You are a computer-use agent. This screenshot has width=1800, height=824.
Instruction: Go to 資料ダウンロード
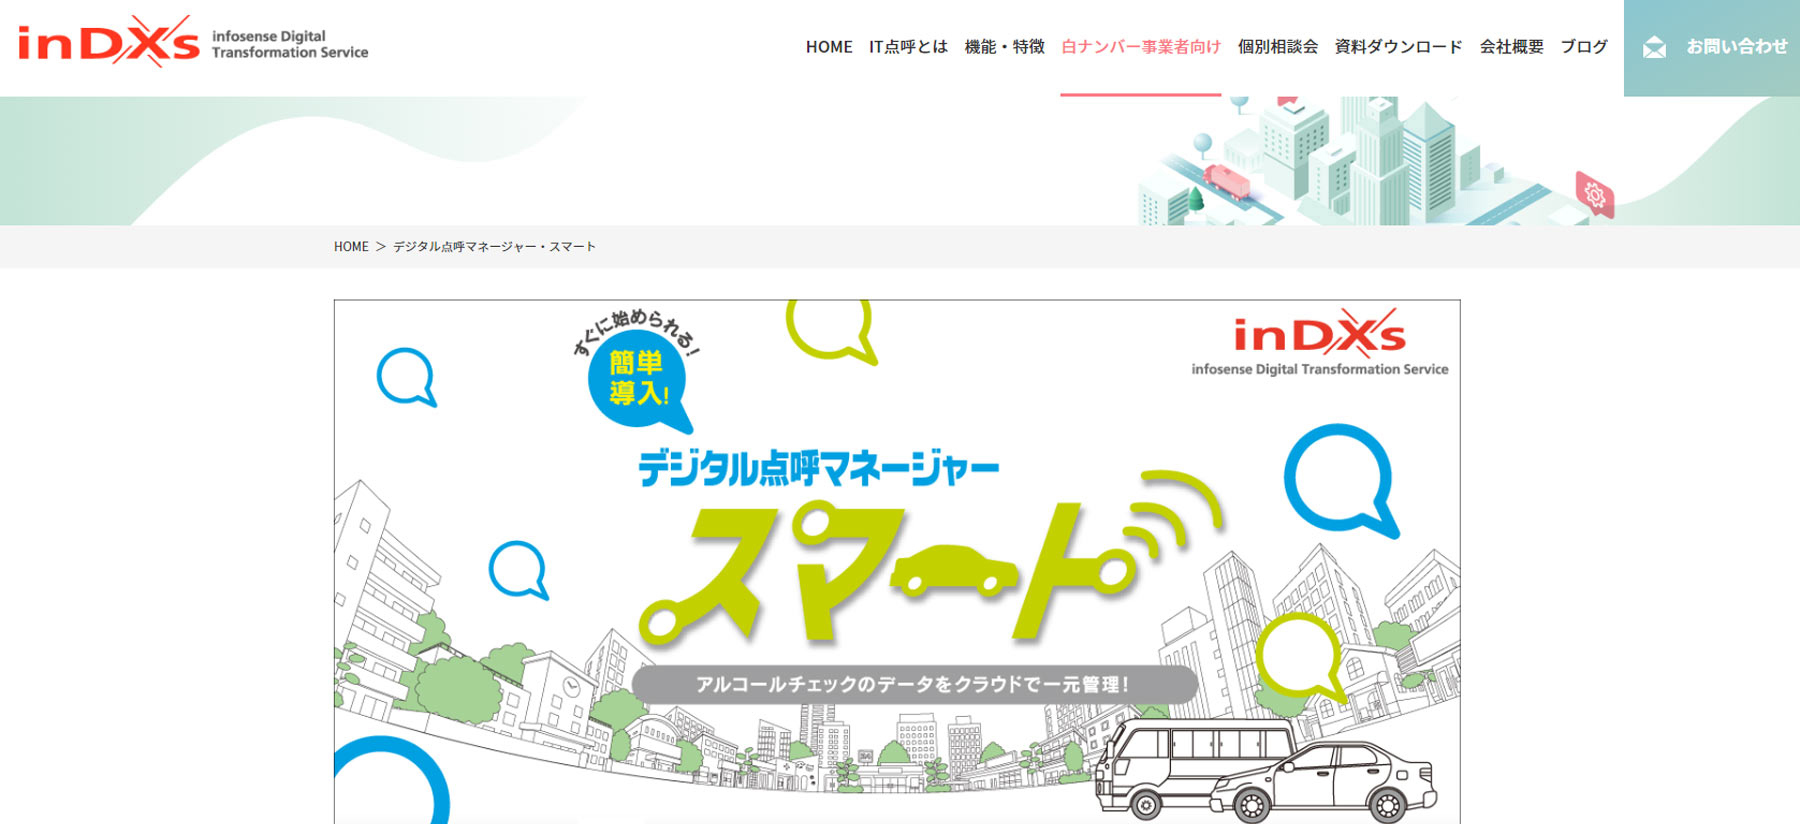tap(1398, 47)
